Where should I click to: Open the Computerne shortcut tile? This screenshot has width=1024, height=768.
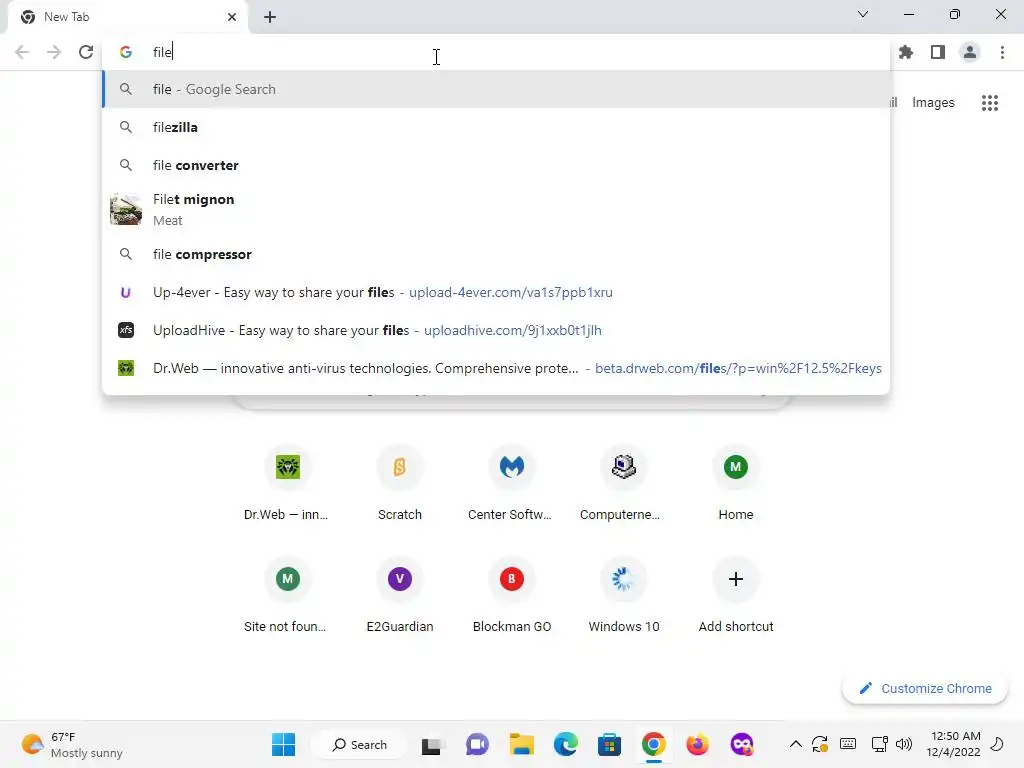[x=624, y=483]
